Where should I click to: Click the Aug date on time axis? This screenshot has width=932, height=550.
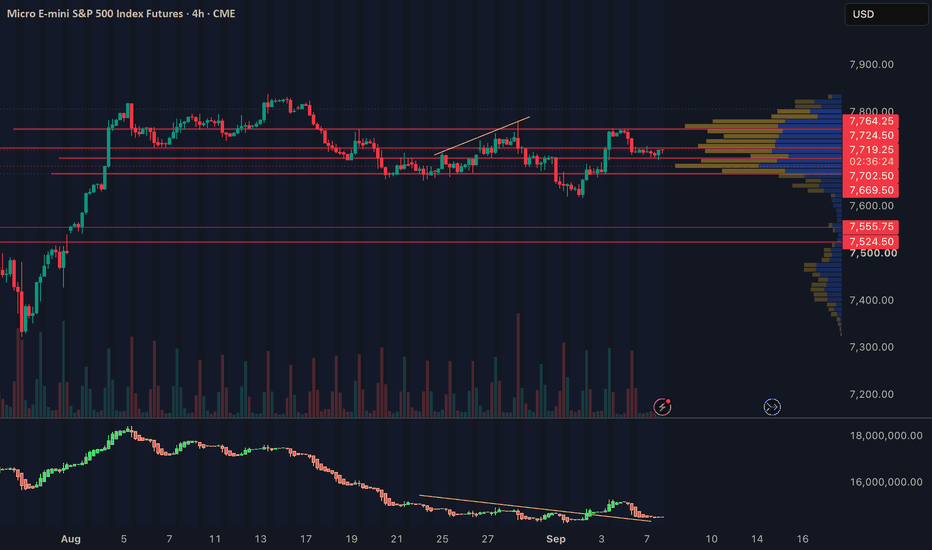[71, 539]
